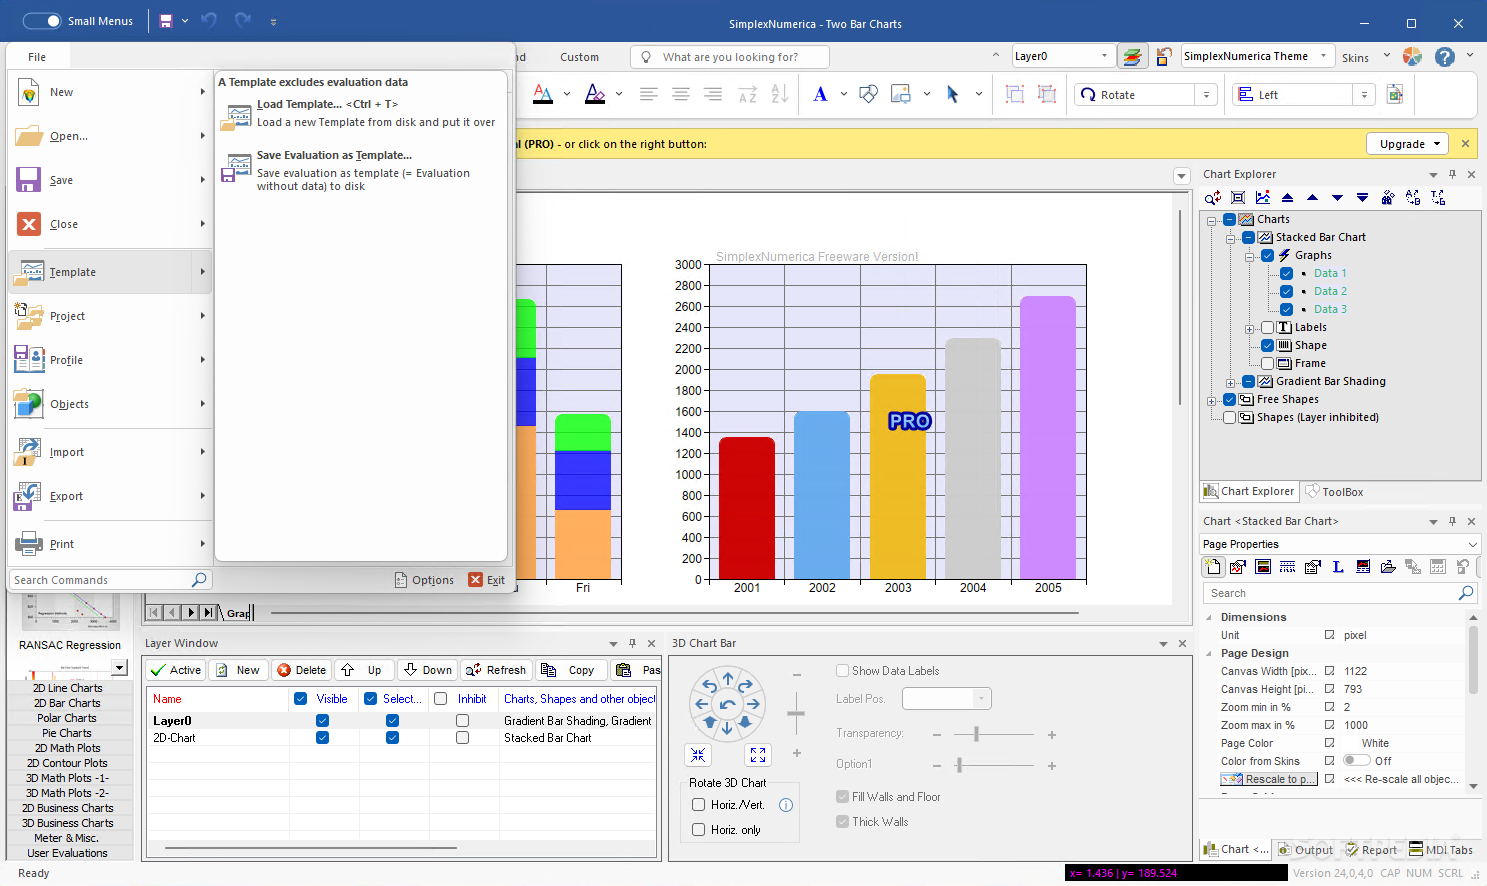This screenshot has height=886, width=1487.
Task: Open SimplexNumerica Theme dropdown
Action: coord(1323,56)
